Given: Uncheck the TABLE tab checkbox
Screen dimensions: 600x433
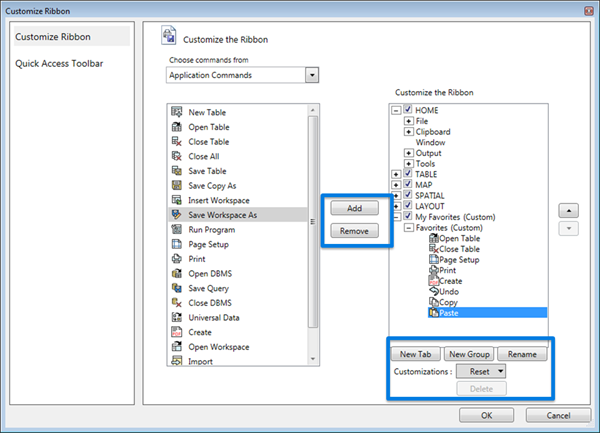Looking at the screenshot, I should click(x=408, y=174).
